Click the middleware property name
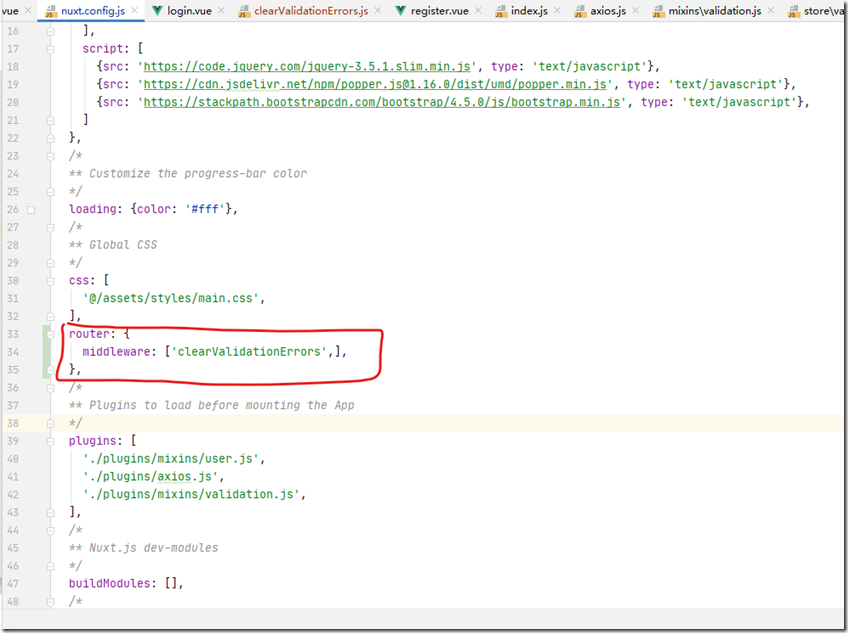 tap(116, 352)
